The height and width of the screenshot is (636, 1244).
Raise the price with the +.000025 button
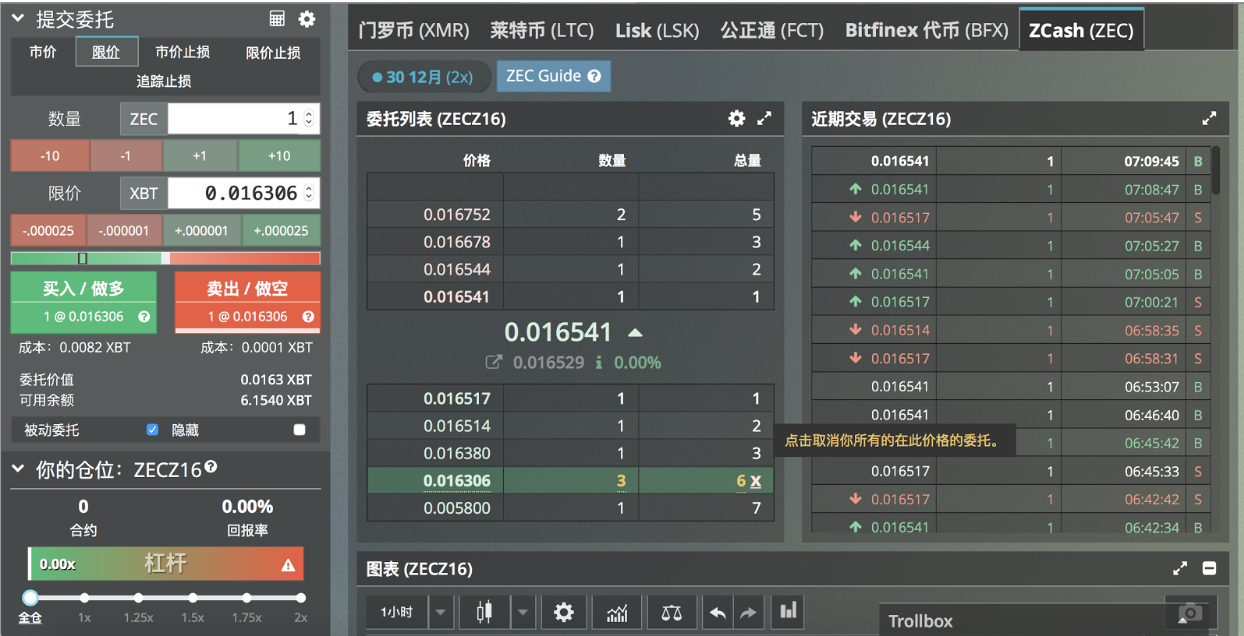(281, 230)
